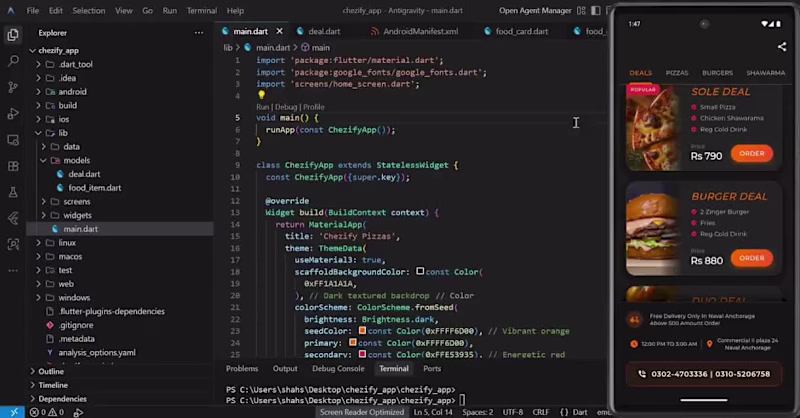Click the location pin icon in emulator
The image size is (800, 418).
click(709, 344)
